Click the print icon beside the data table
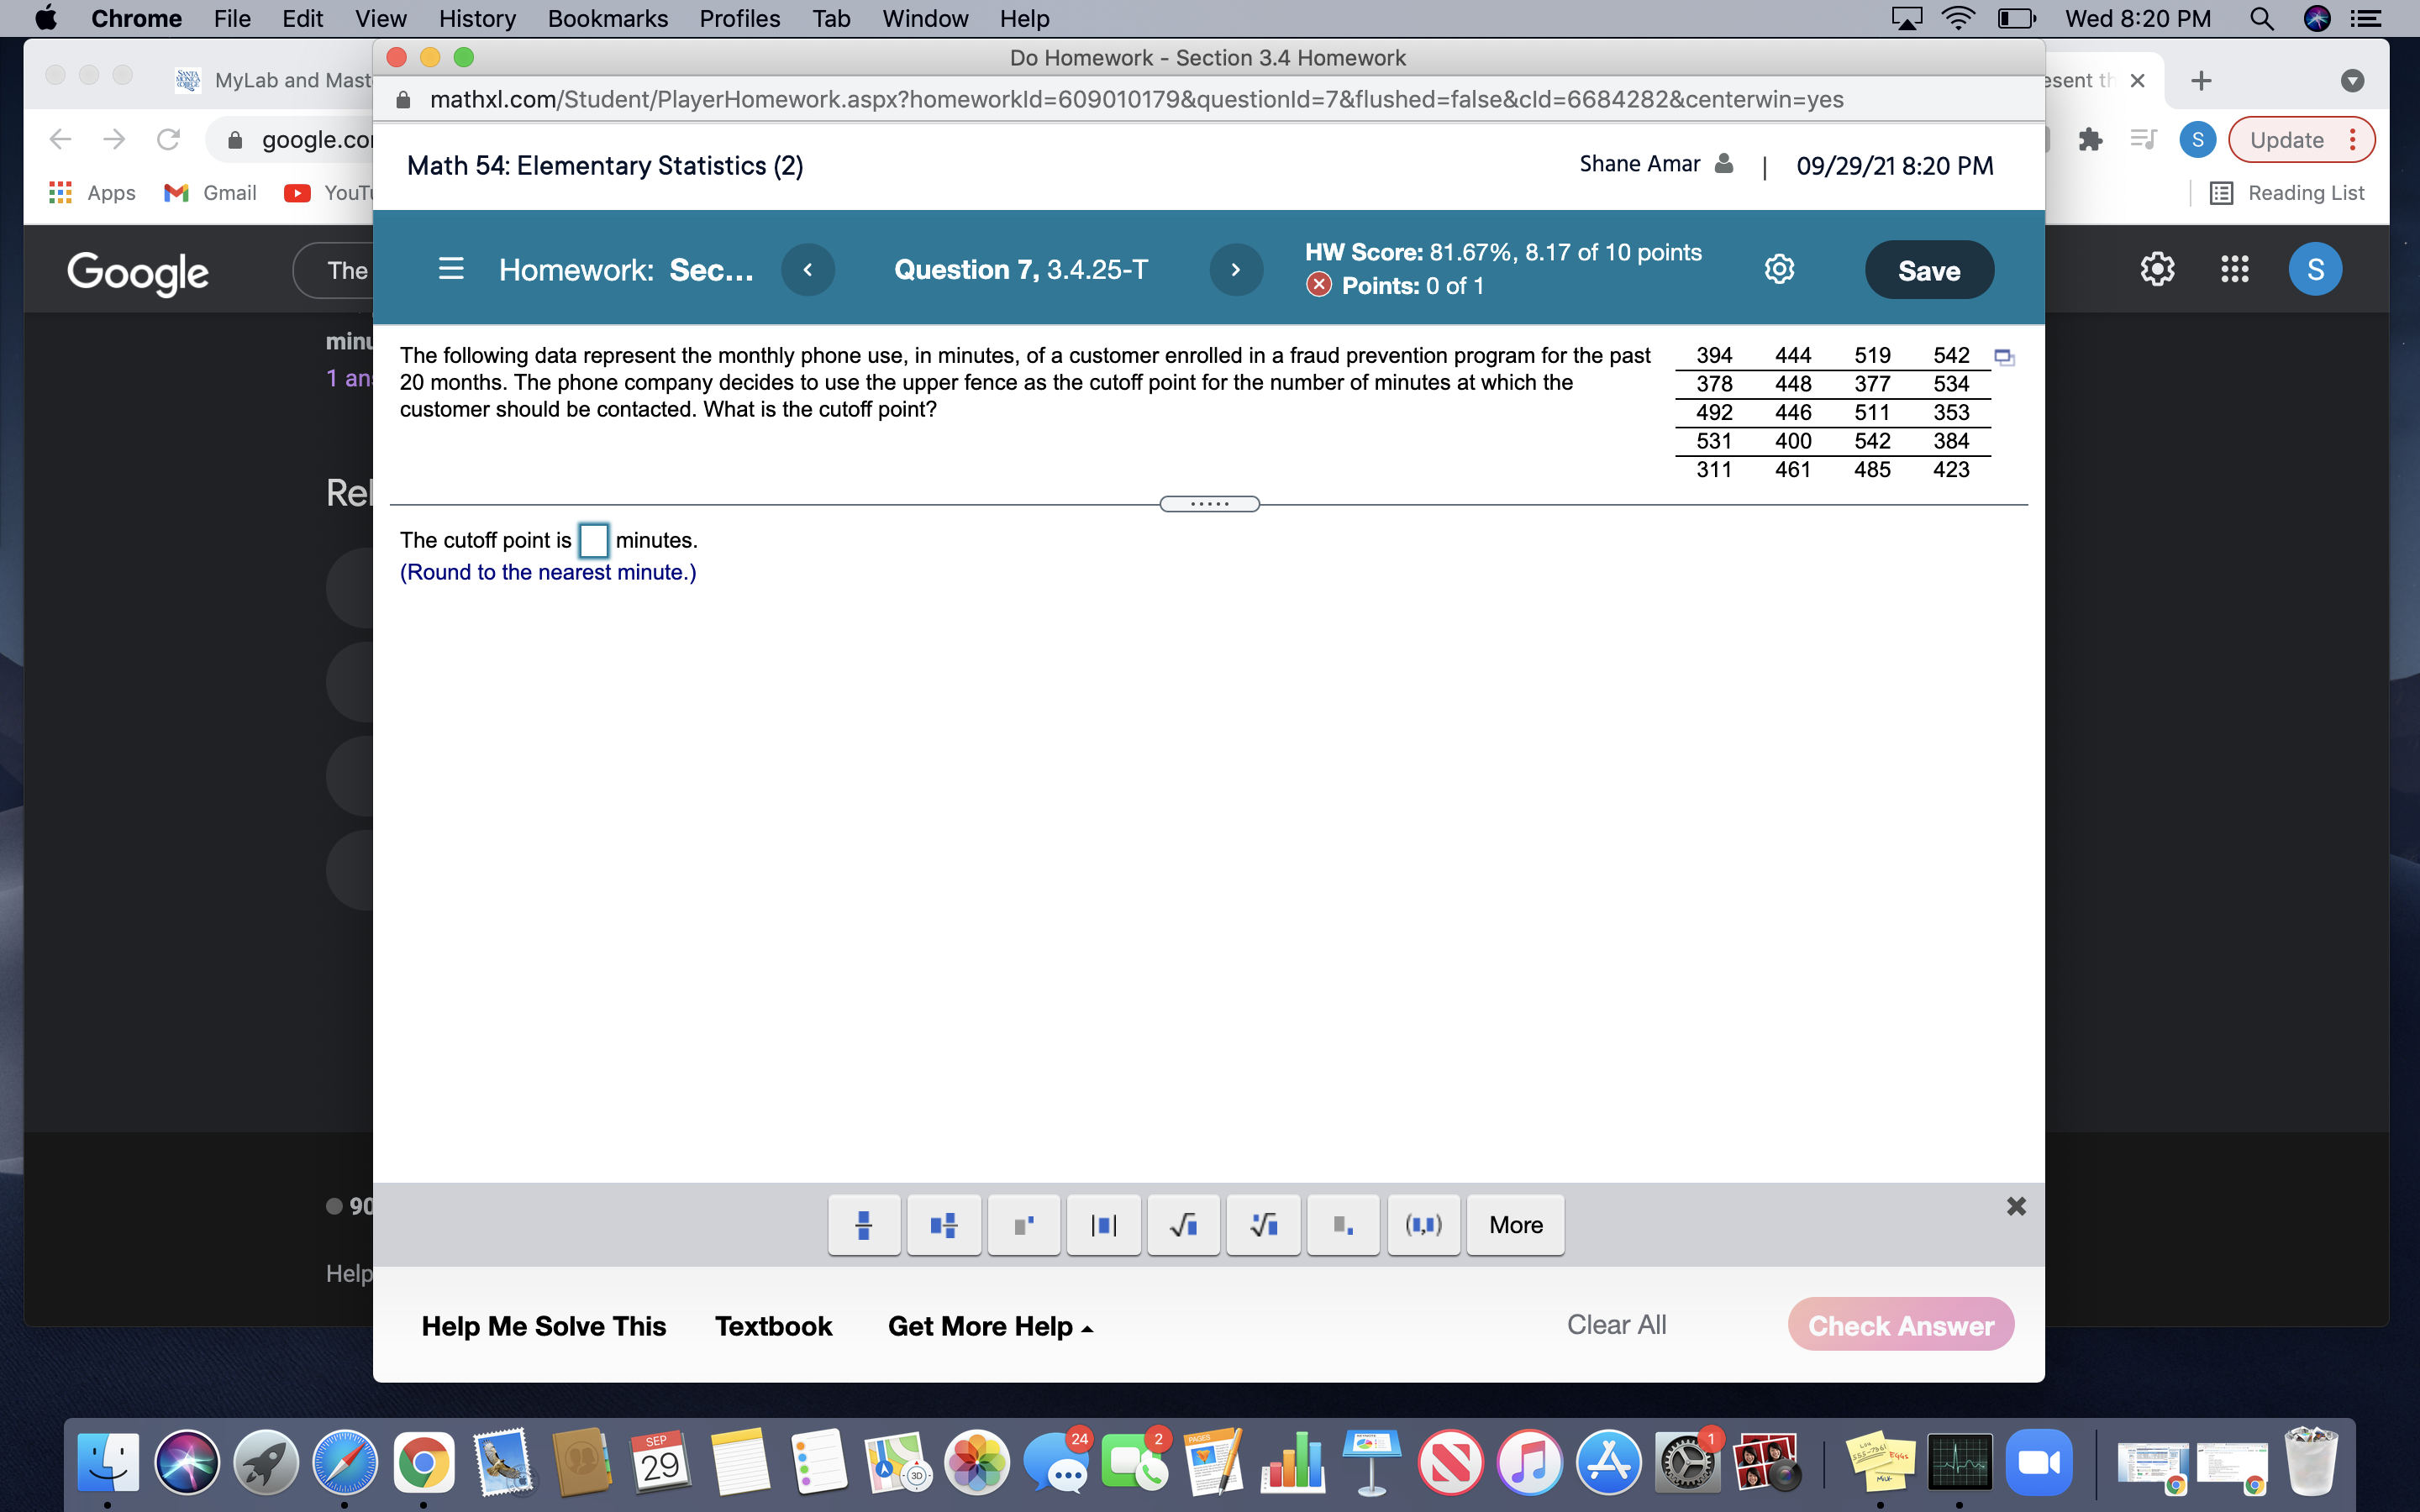This screenshot has width=2420, height=1512. pos(2006,355)
